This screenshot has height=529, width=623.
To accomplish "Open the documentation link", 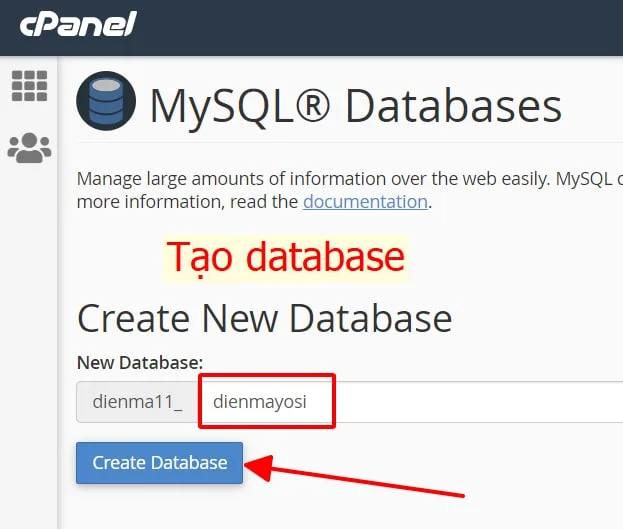I will pyautogui.click(x=365, y=201).
